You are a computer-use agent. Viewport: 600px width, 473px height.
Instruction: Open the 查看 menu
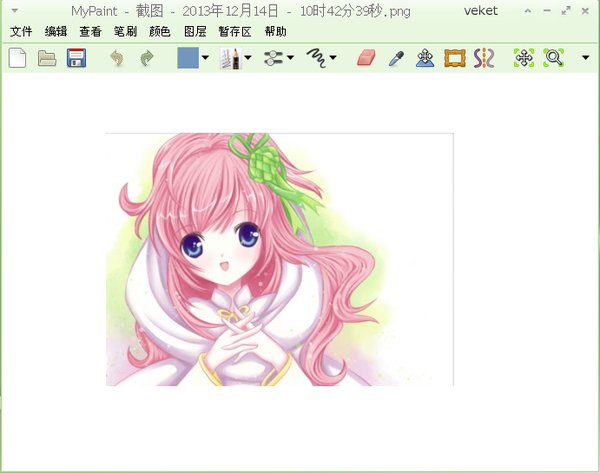coord(90,31)
